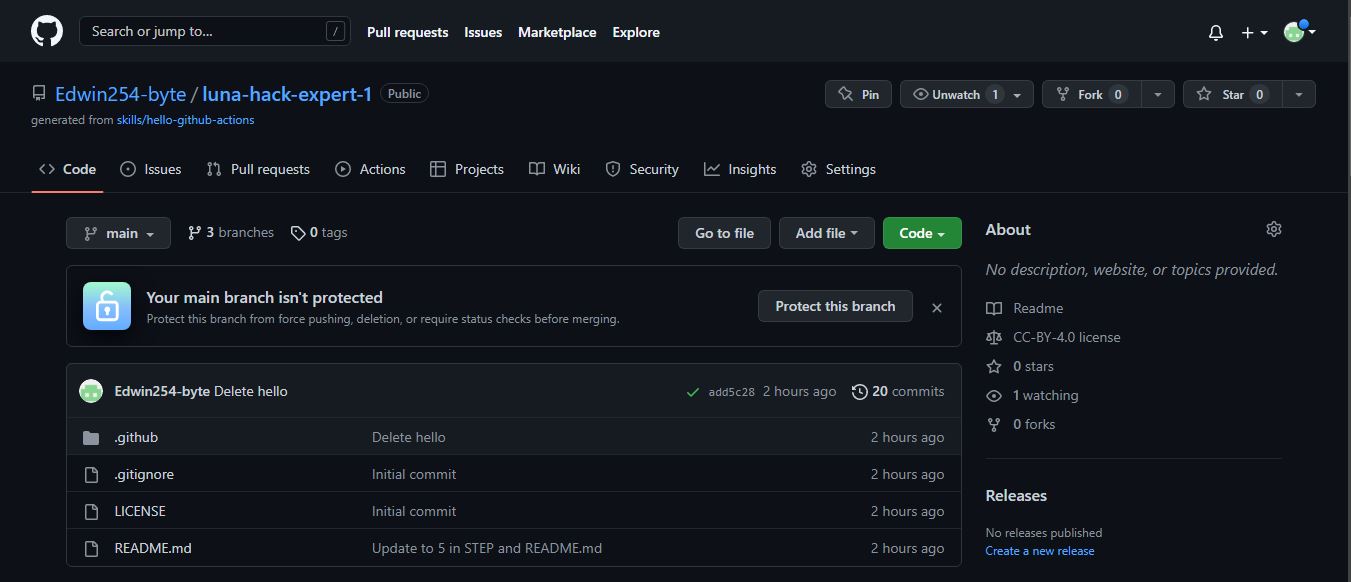Star this repository
This screenshot has height=582, width=1351.
[1231, 94]
